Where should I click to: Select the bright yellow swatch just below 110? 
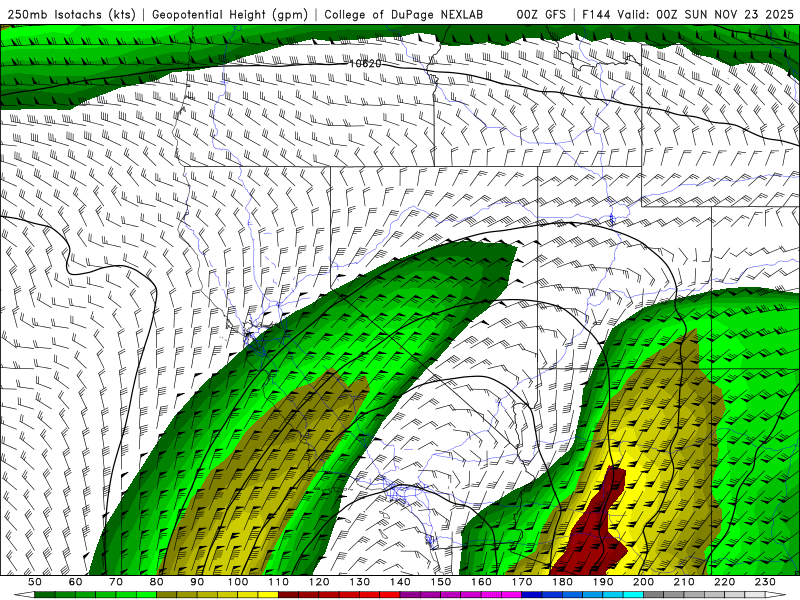coord(268,595)
